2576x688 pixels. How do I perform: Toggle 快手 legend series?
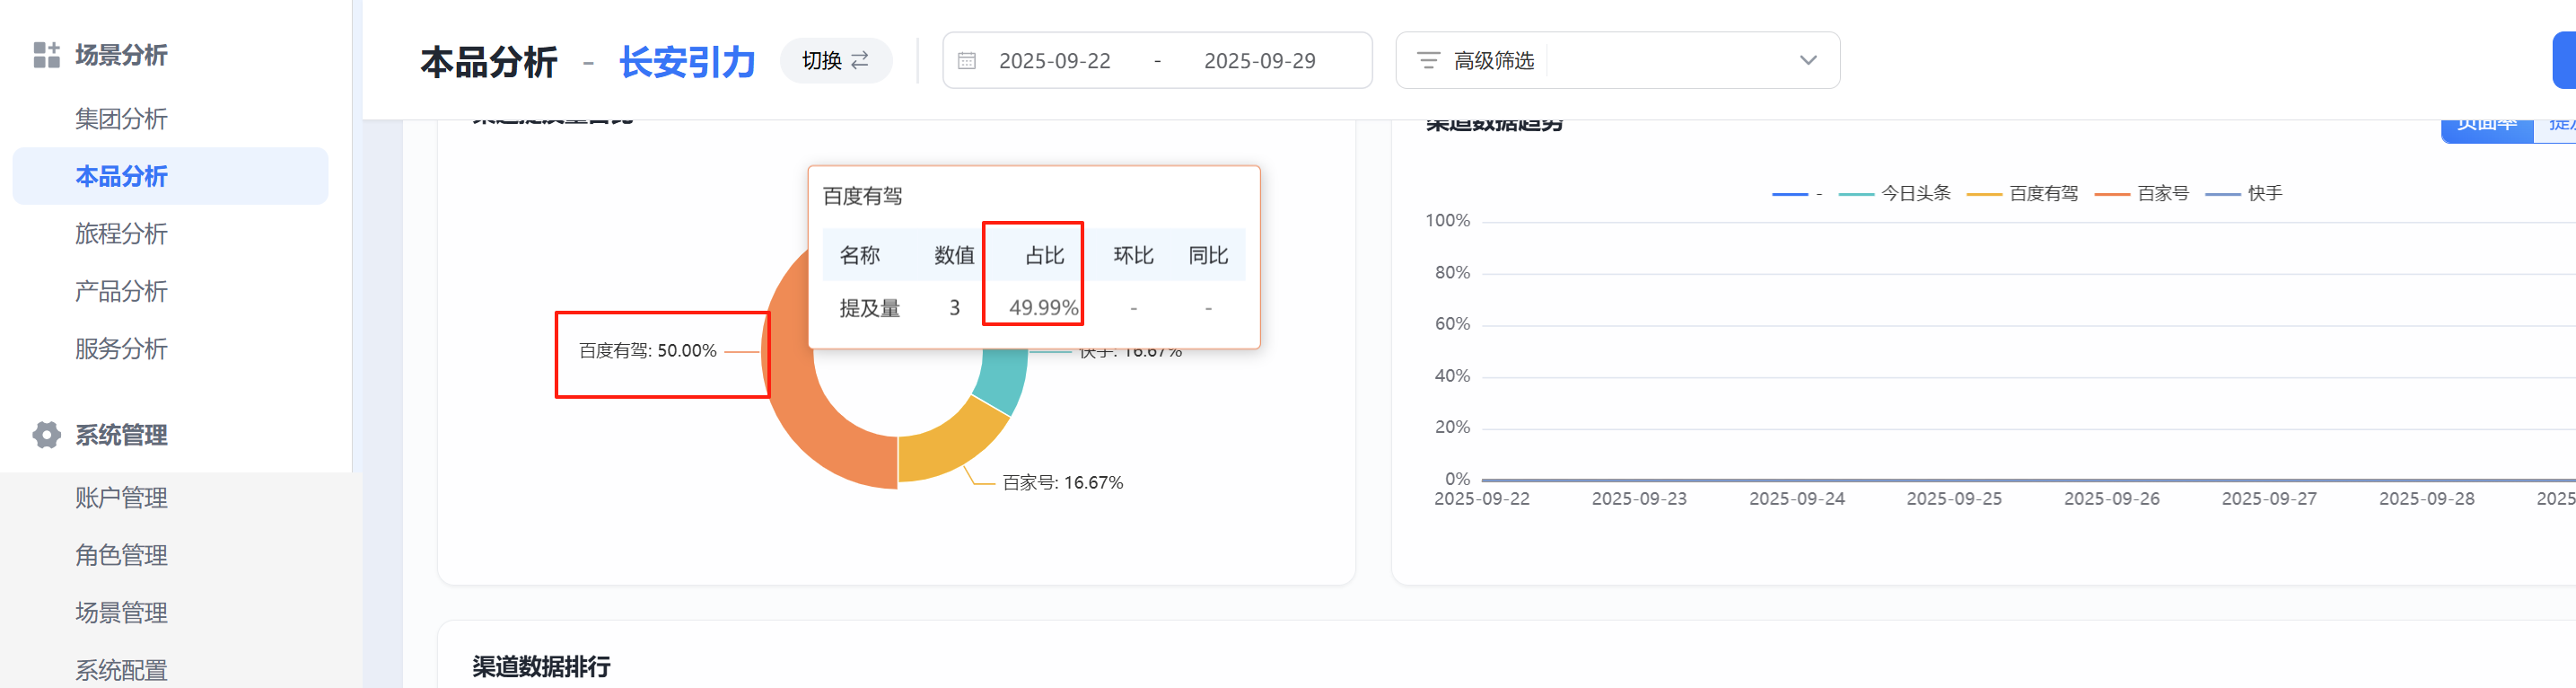click(x=2245, y=193)
